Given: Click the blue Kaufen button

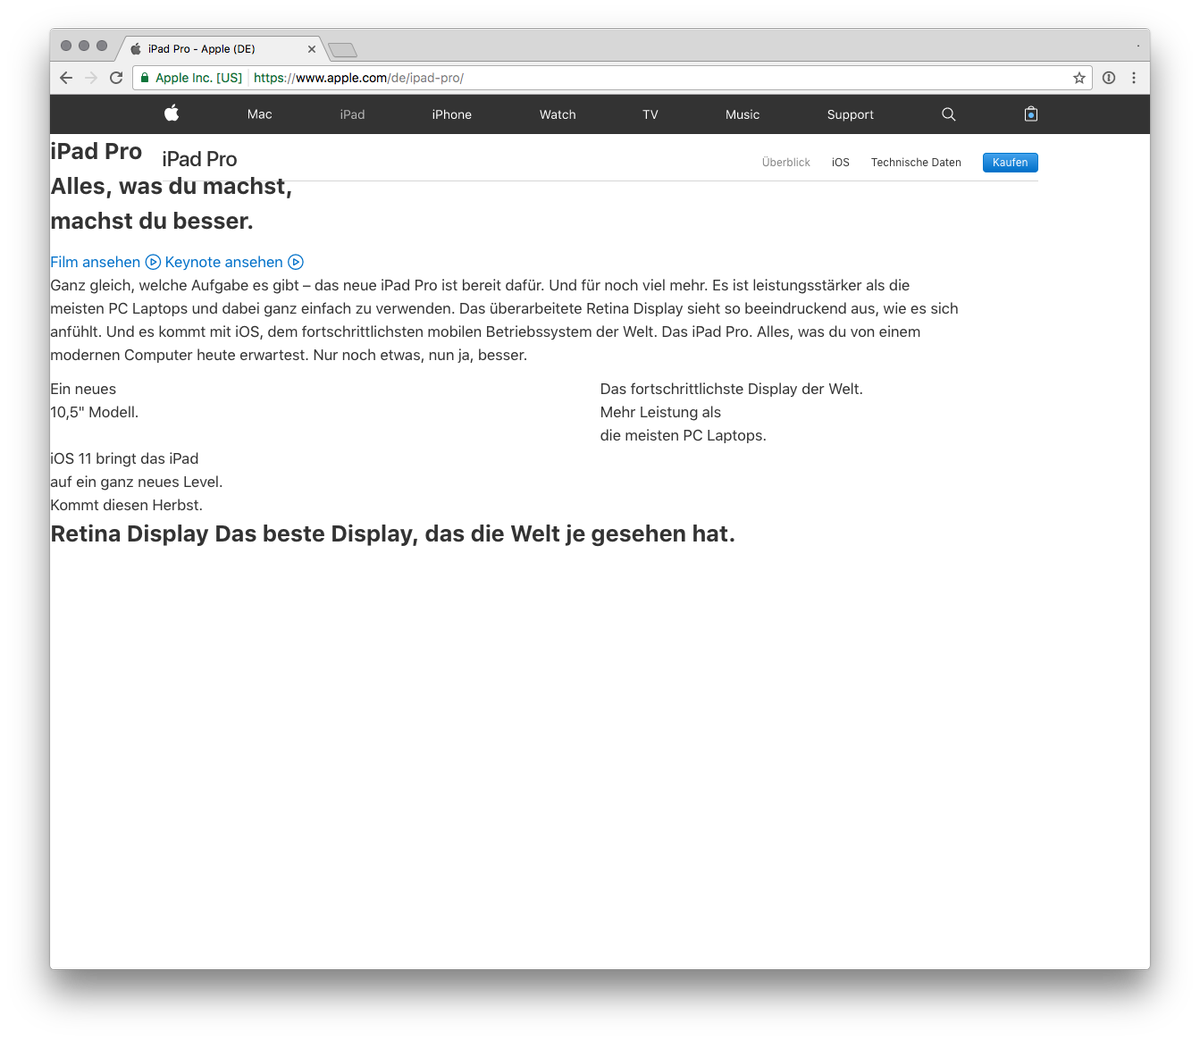Looking at the screenshot, I should 1010,162.
